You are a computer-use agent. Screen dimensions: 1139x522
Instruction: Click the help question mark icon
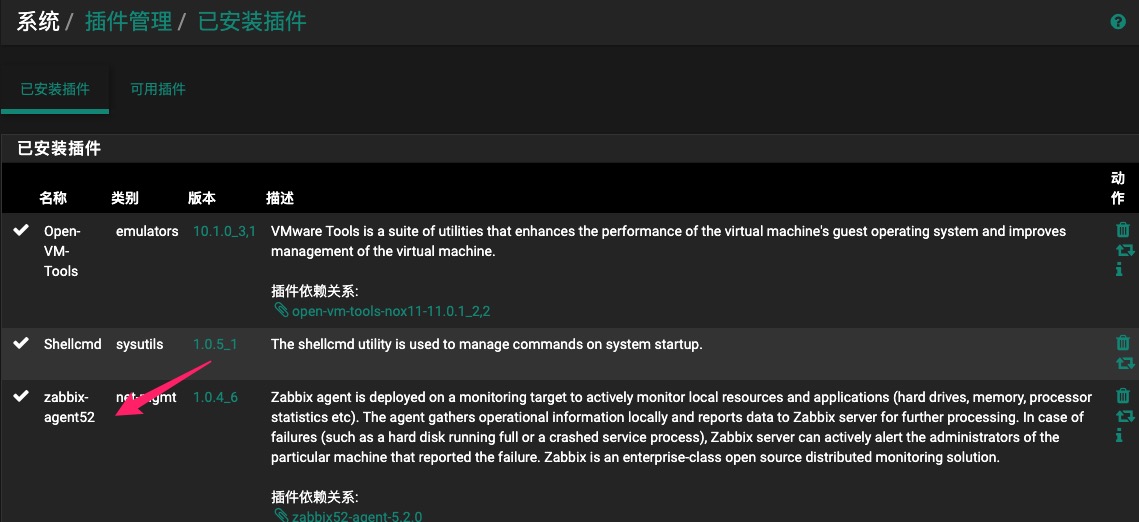(1118, 22)
